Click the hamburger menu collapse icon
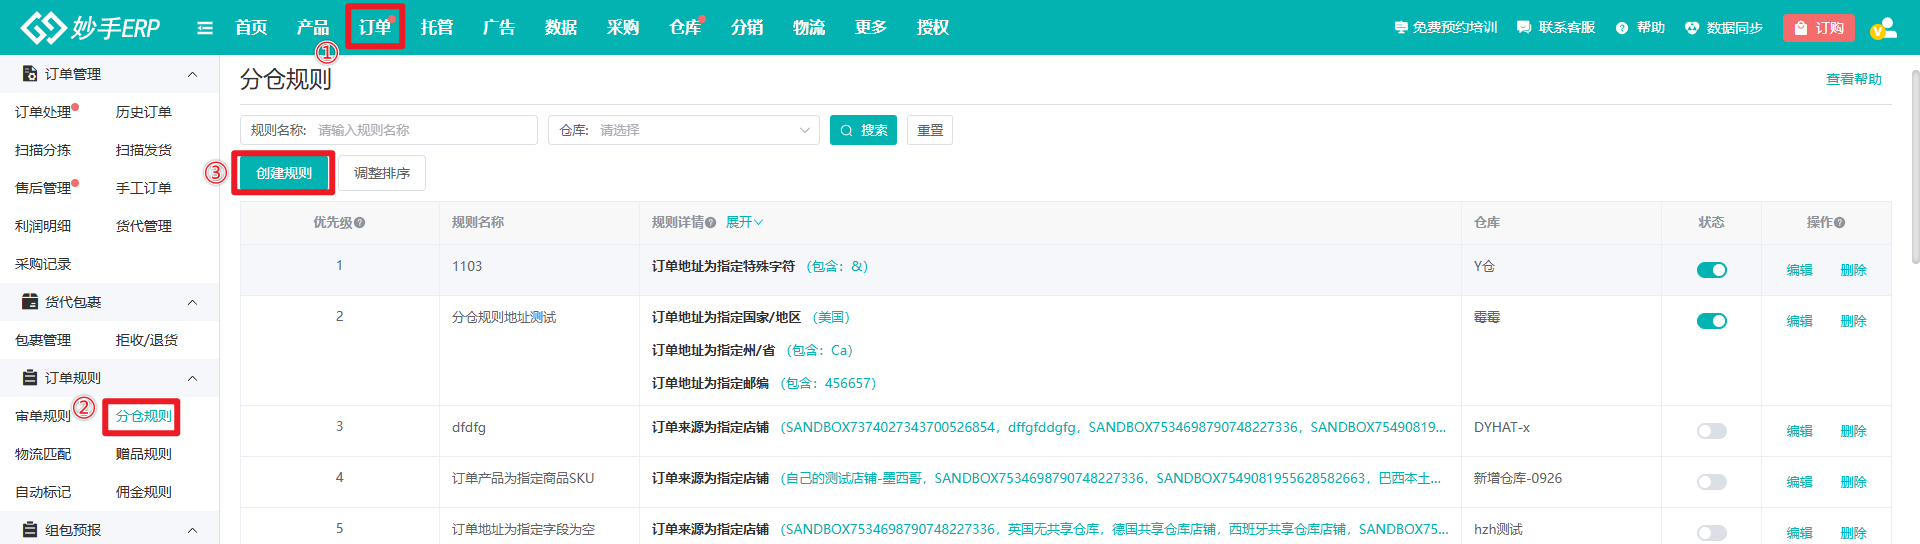Image resolution: width=1920 pixels, height=544 pixels. click(205, 28)
